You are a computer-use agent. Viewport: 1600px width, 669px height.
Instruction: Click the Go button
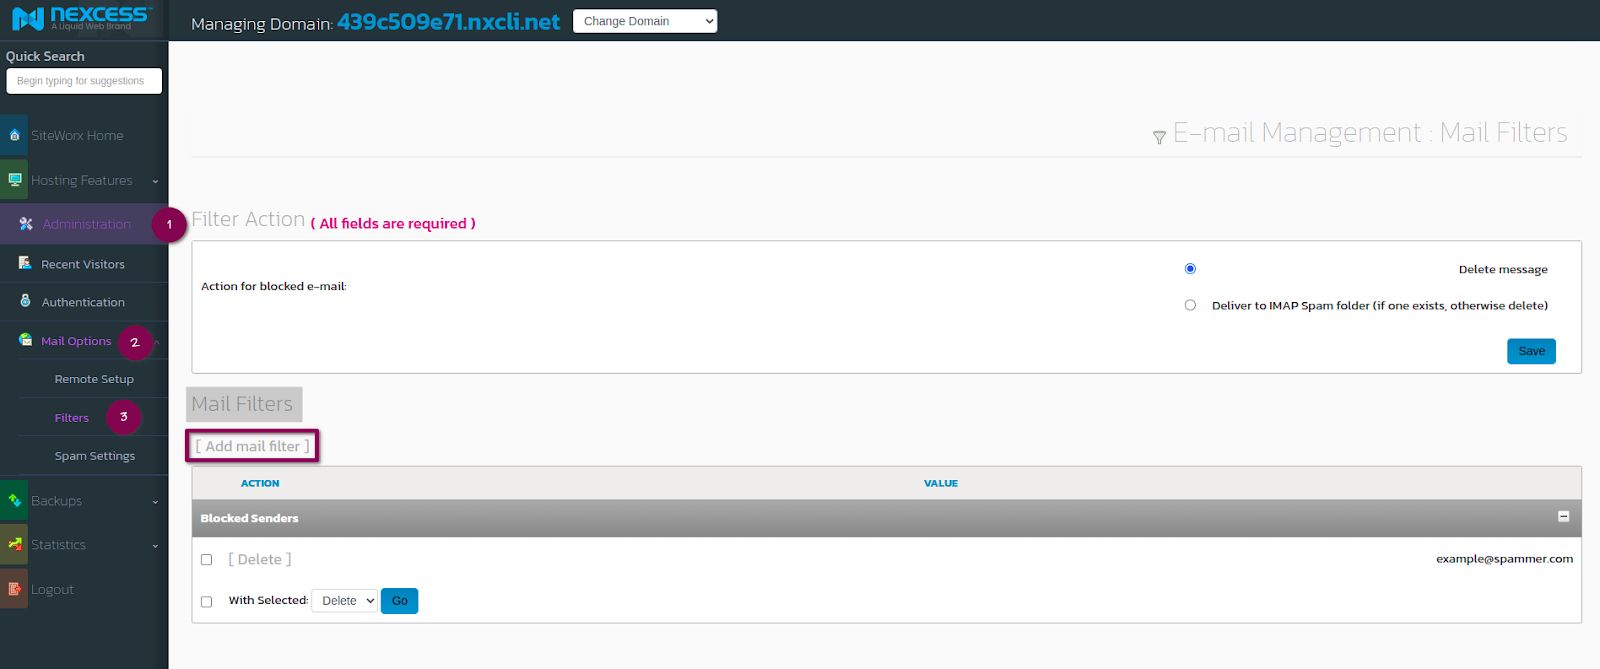tap(399, 601)
